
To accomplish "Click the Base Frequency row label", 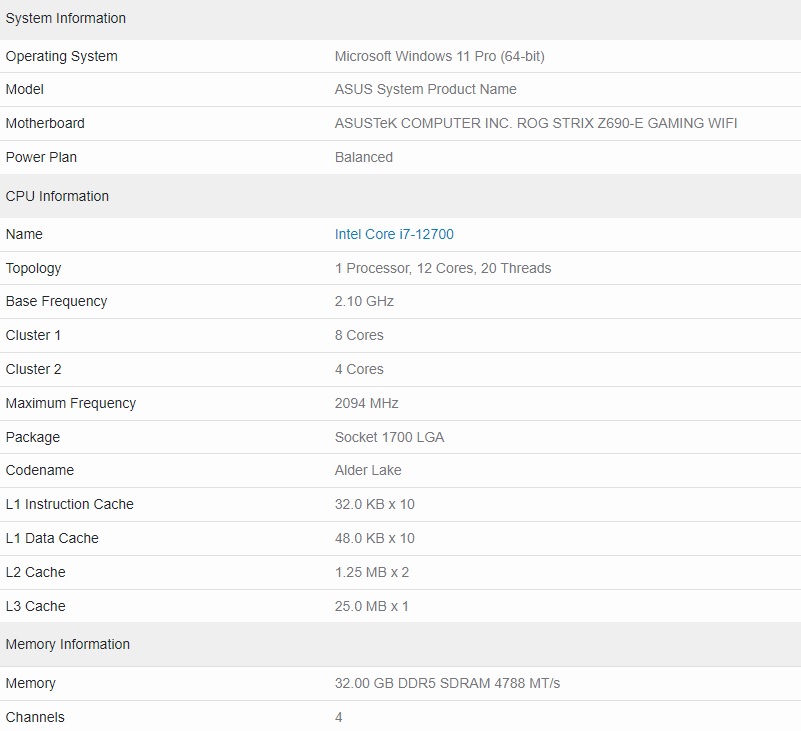I will 56,301.
